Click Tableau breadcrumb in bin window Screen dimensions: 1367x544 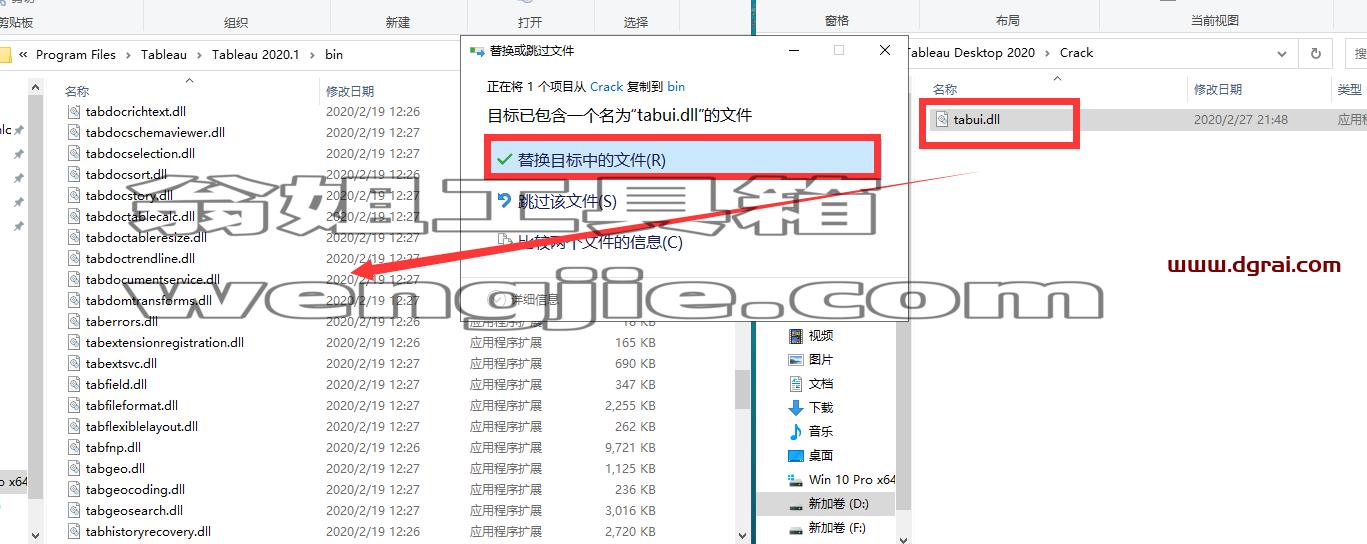163,55
